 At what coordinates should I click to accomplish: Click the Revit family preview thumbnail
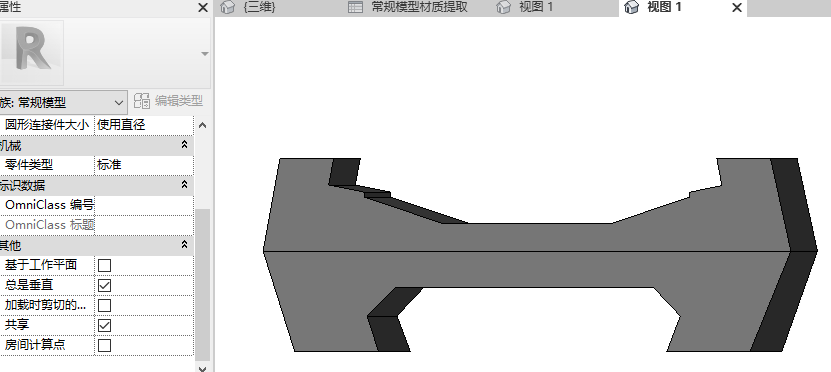(x=32, y=54)
